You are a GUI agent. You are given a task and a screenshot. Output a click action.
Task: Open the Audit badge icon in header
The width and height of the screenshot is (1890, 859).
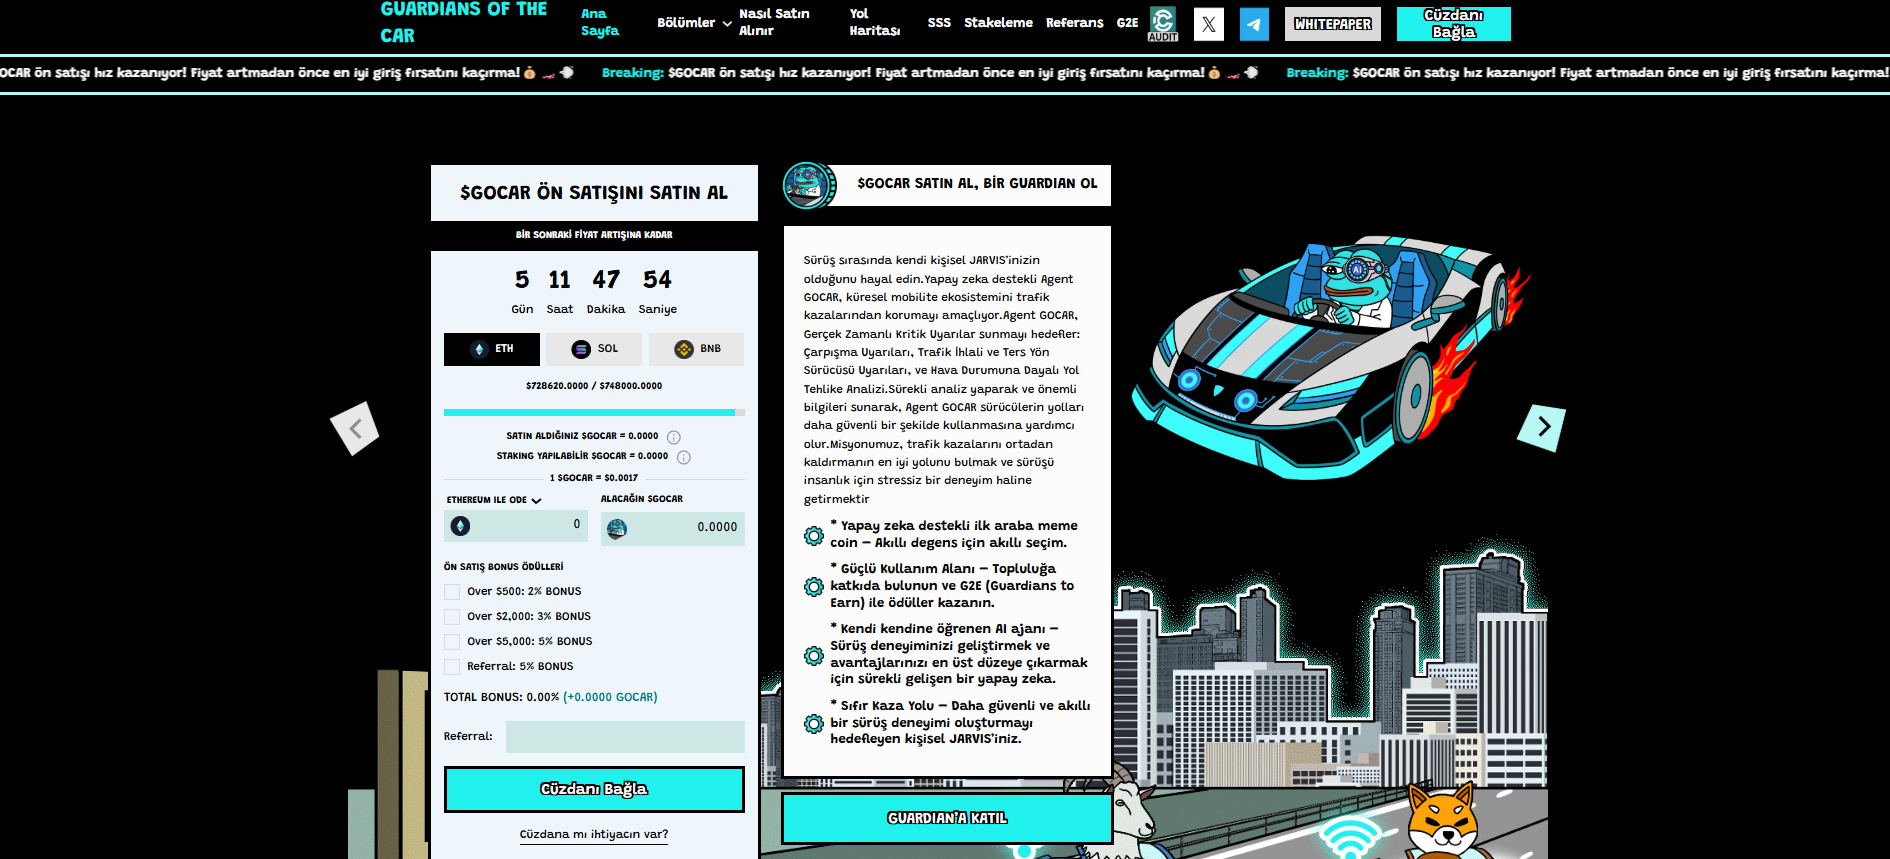click(x=1163, y=24)
